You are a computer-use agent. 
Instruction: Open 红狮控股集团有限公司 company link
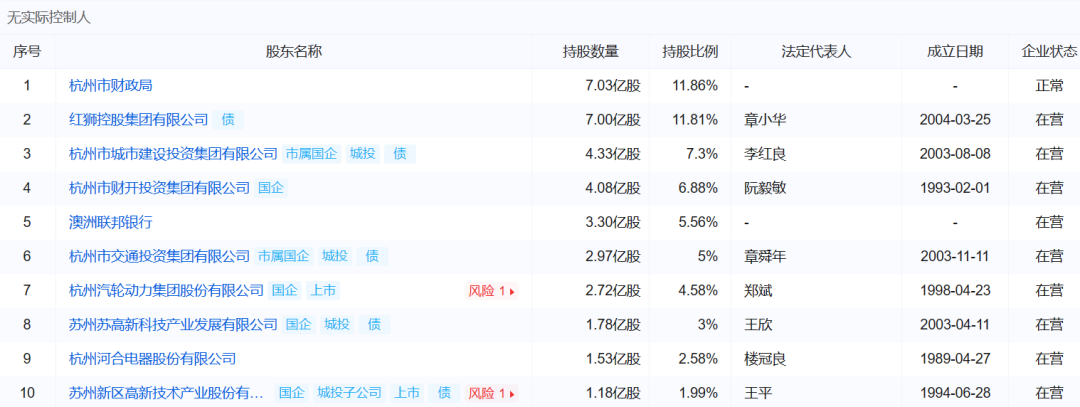(138, 120)
